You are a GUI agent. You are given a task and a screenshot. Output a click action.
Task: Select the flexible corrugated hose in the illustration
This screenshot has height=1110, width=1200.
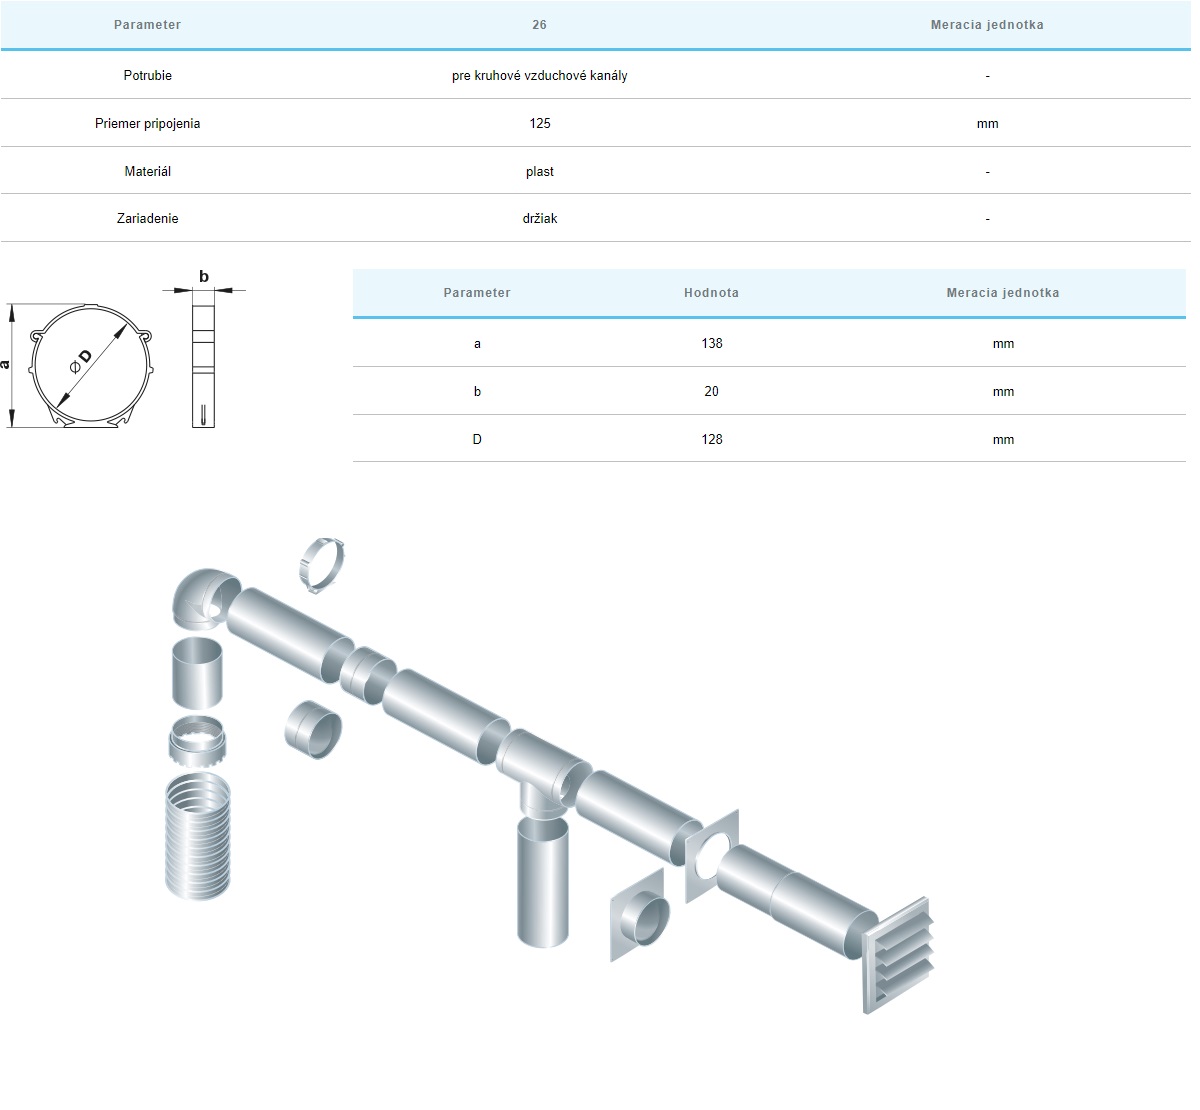click(197, 840)
